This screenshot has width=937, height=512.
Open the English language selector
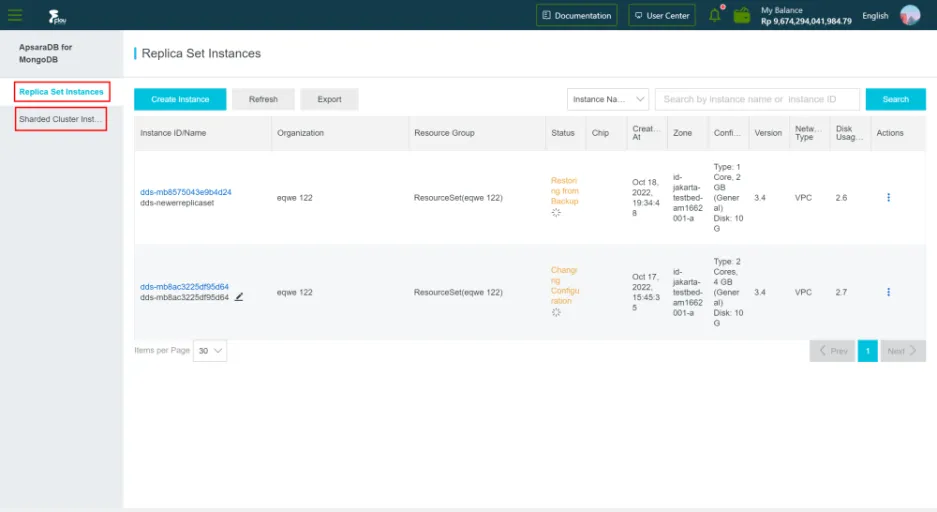[x=875, y=16]
